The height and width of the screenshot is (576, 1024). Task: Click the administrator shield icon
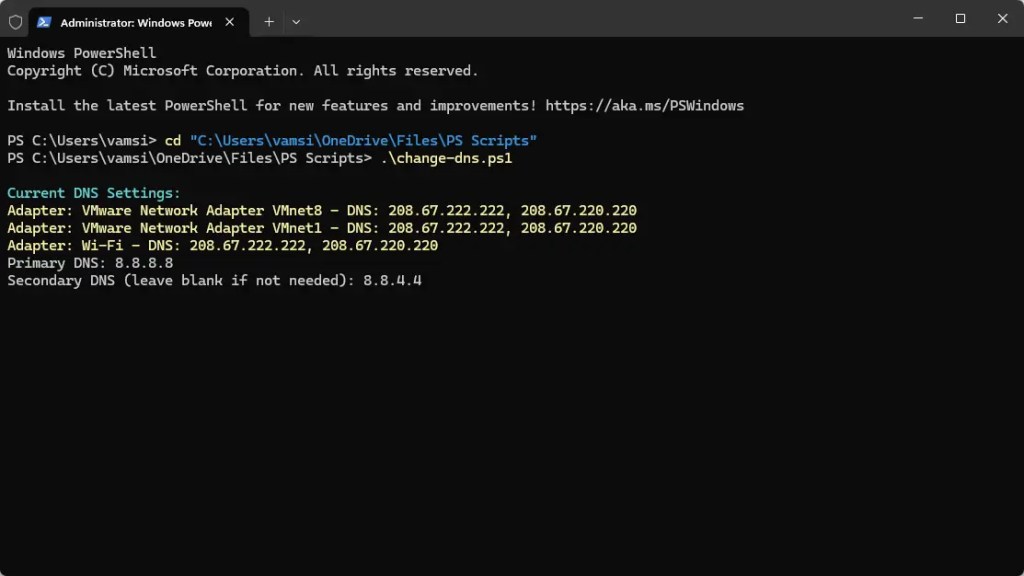(x=16, y=22)
